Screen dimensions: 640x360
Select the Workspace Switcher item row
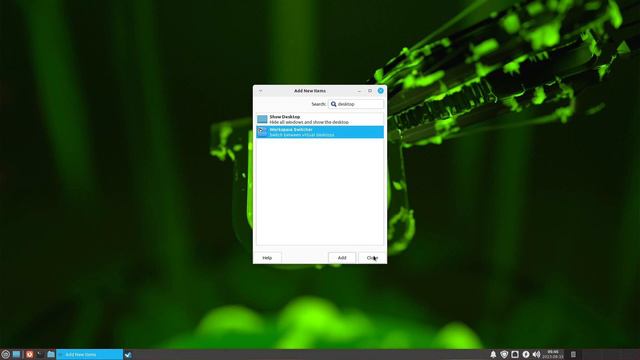pyautogui.click(x=320, y=132)
